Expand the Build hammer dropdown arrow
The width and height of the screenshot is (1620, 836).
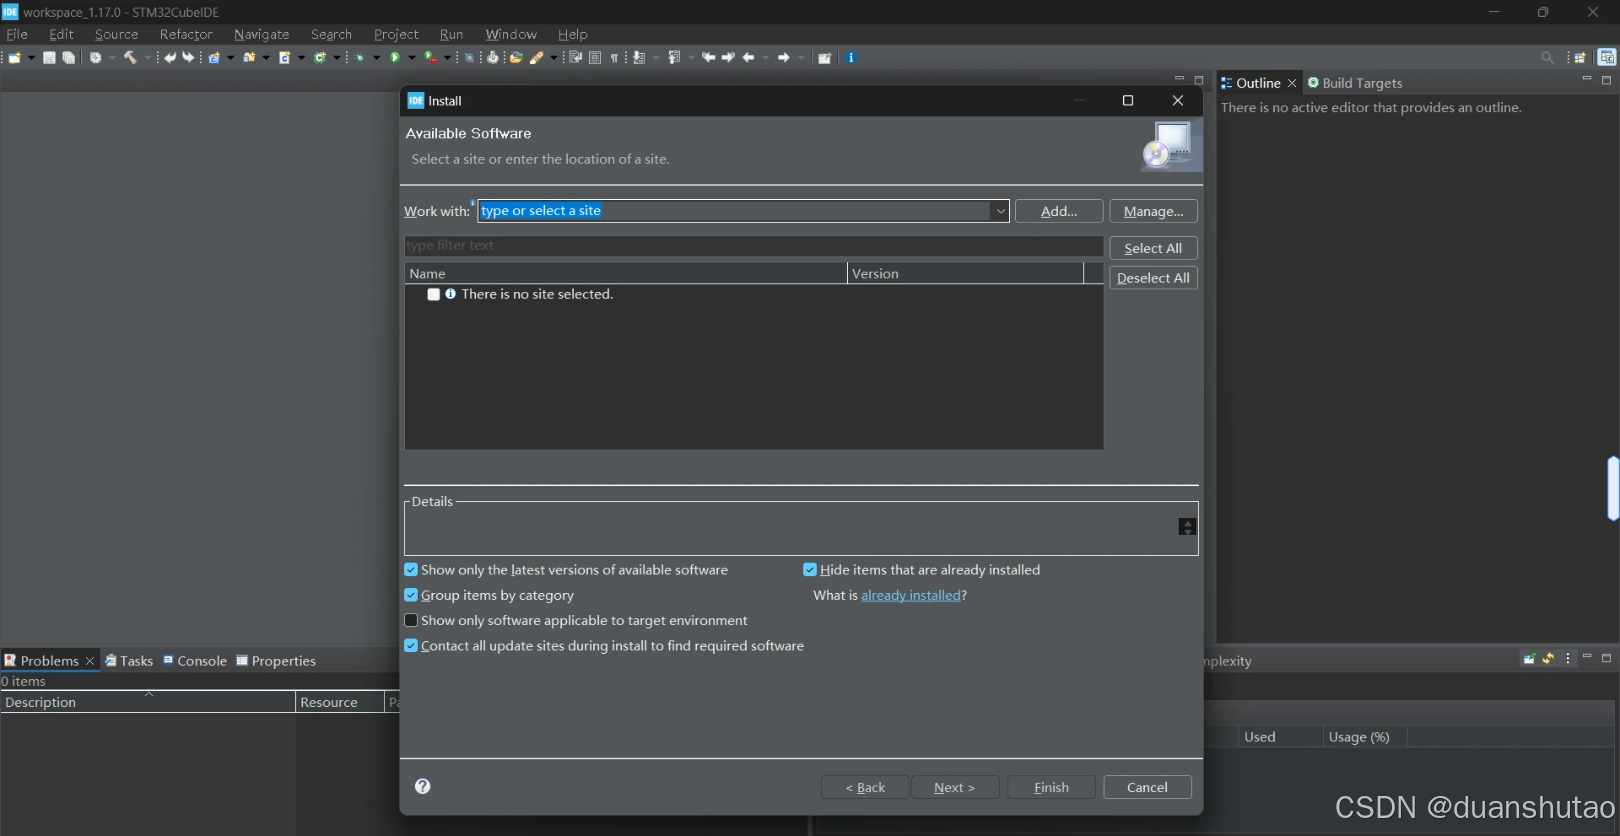click(148, 58)
